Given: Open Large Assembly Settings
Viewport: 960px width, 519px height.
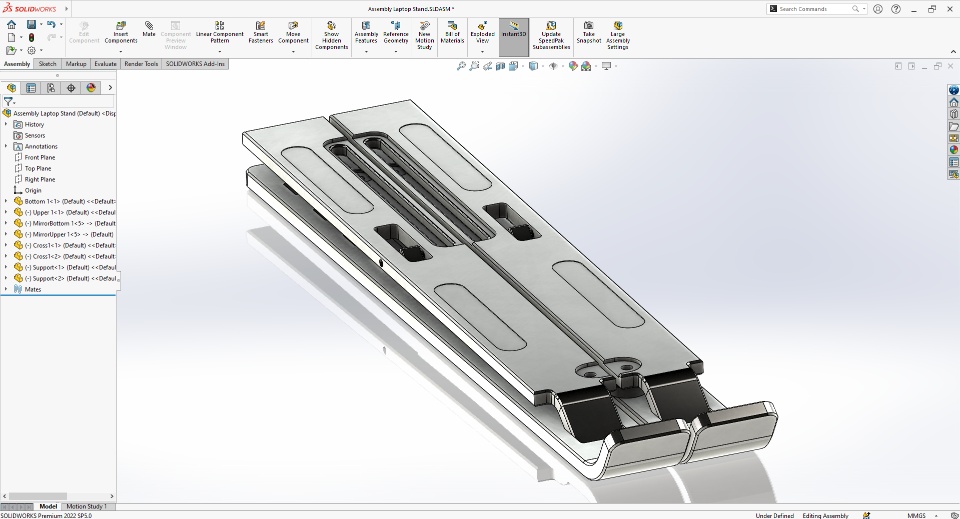Looking at the screenshot, I should click(618, 35).
